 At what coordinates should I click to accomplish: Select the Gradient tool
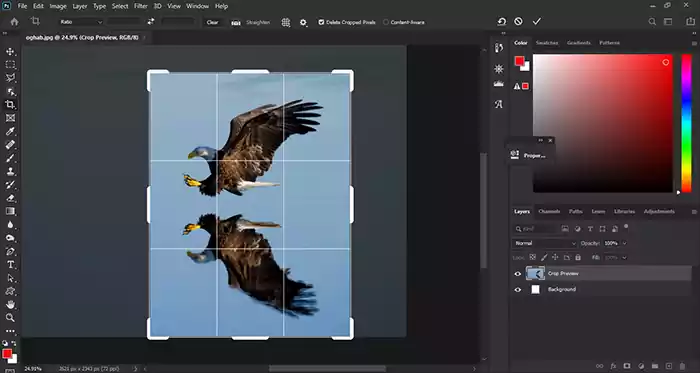click(x=10, y=211)
